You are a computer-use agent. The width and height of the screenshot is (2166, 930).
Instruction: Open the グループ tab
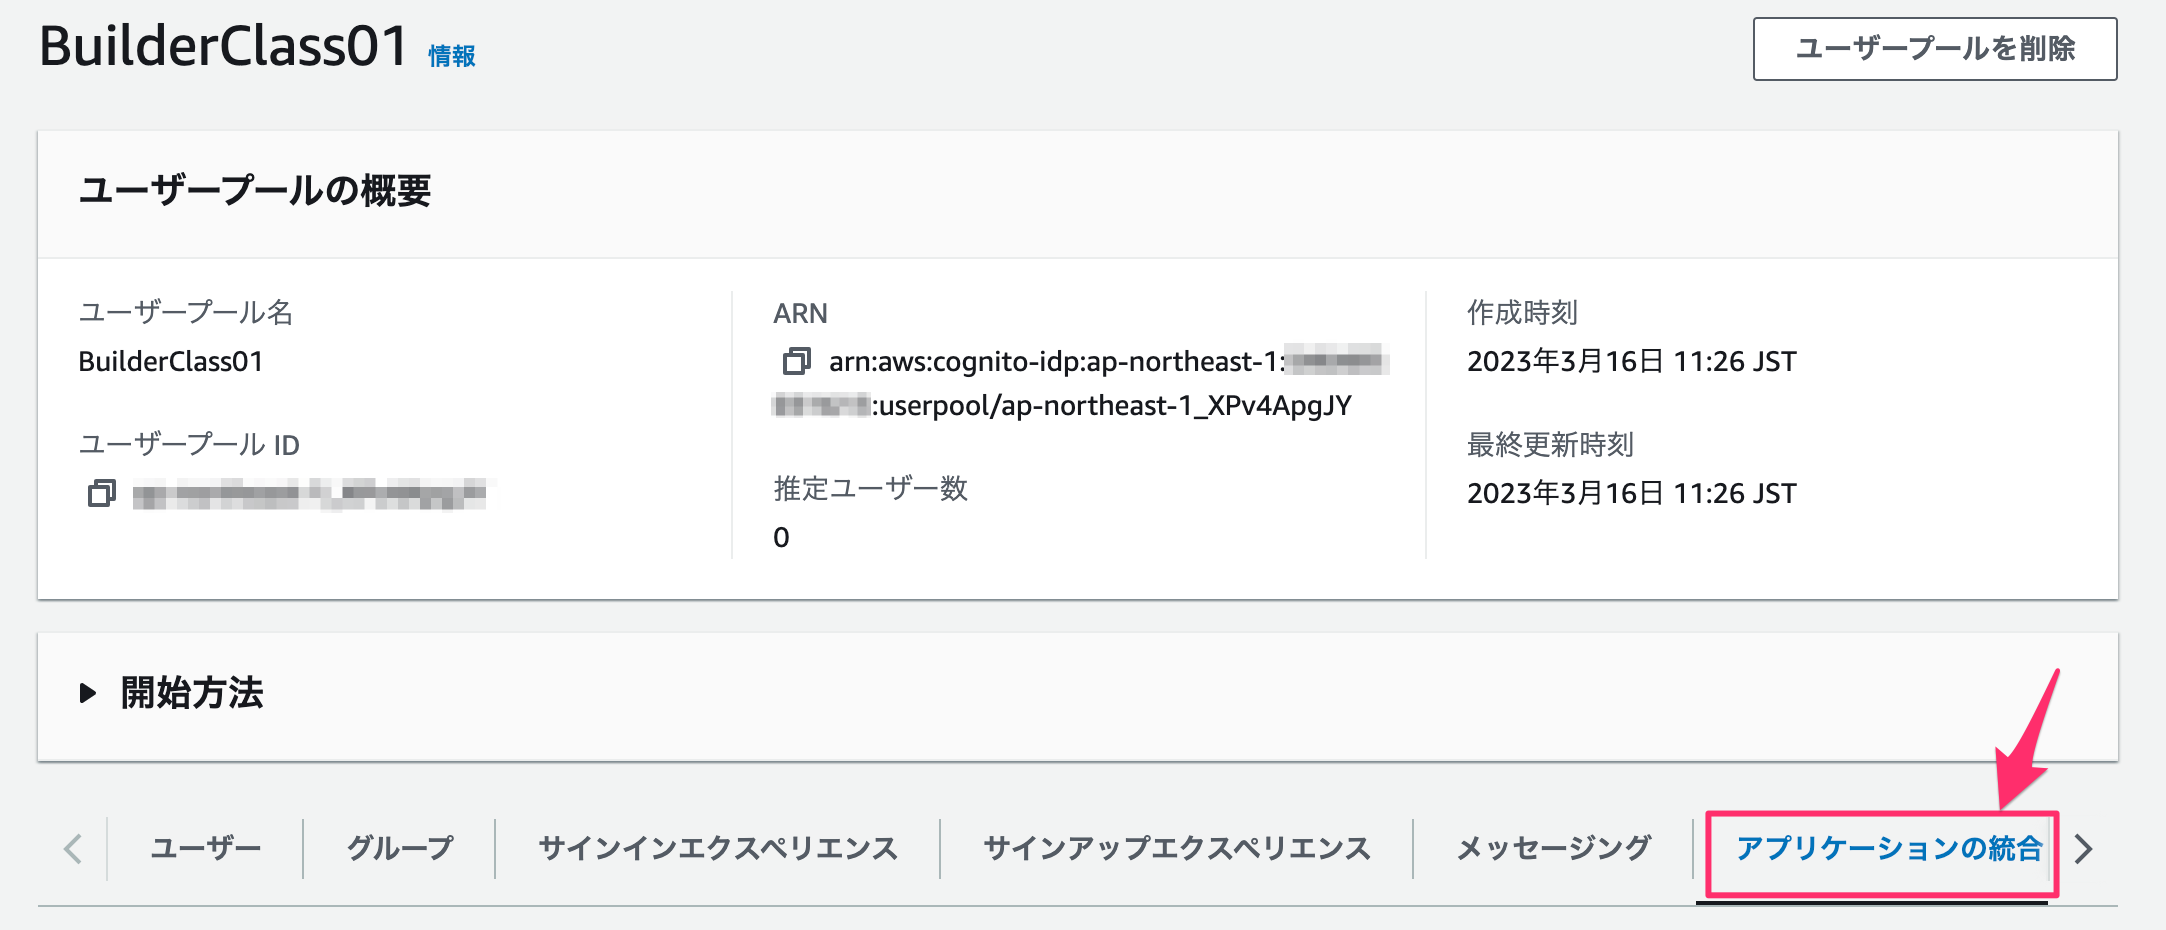pyautogui.click(x=400, y=848)
